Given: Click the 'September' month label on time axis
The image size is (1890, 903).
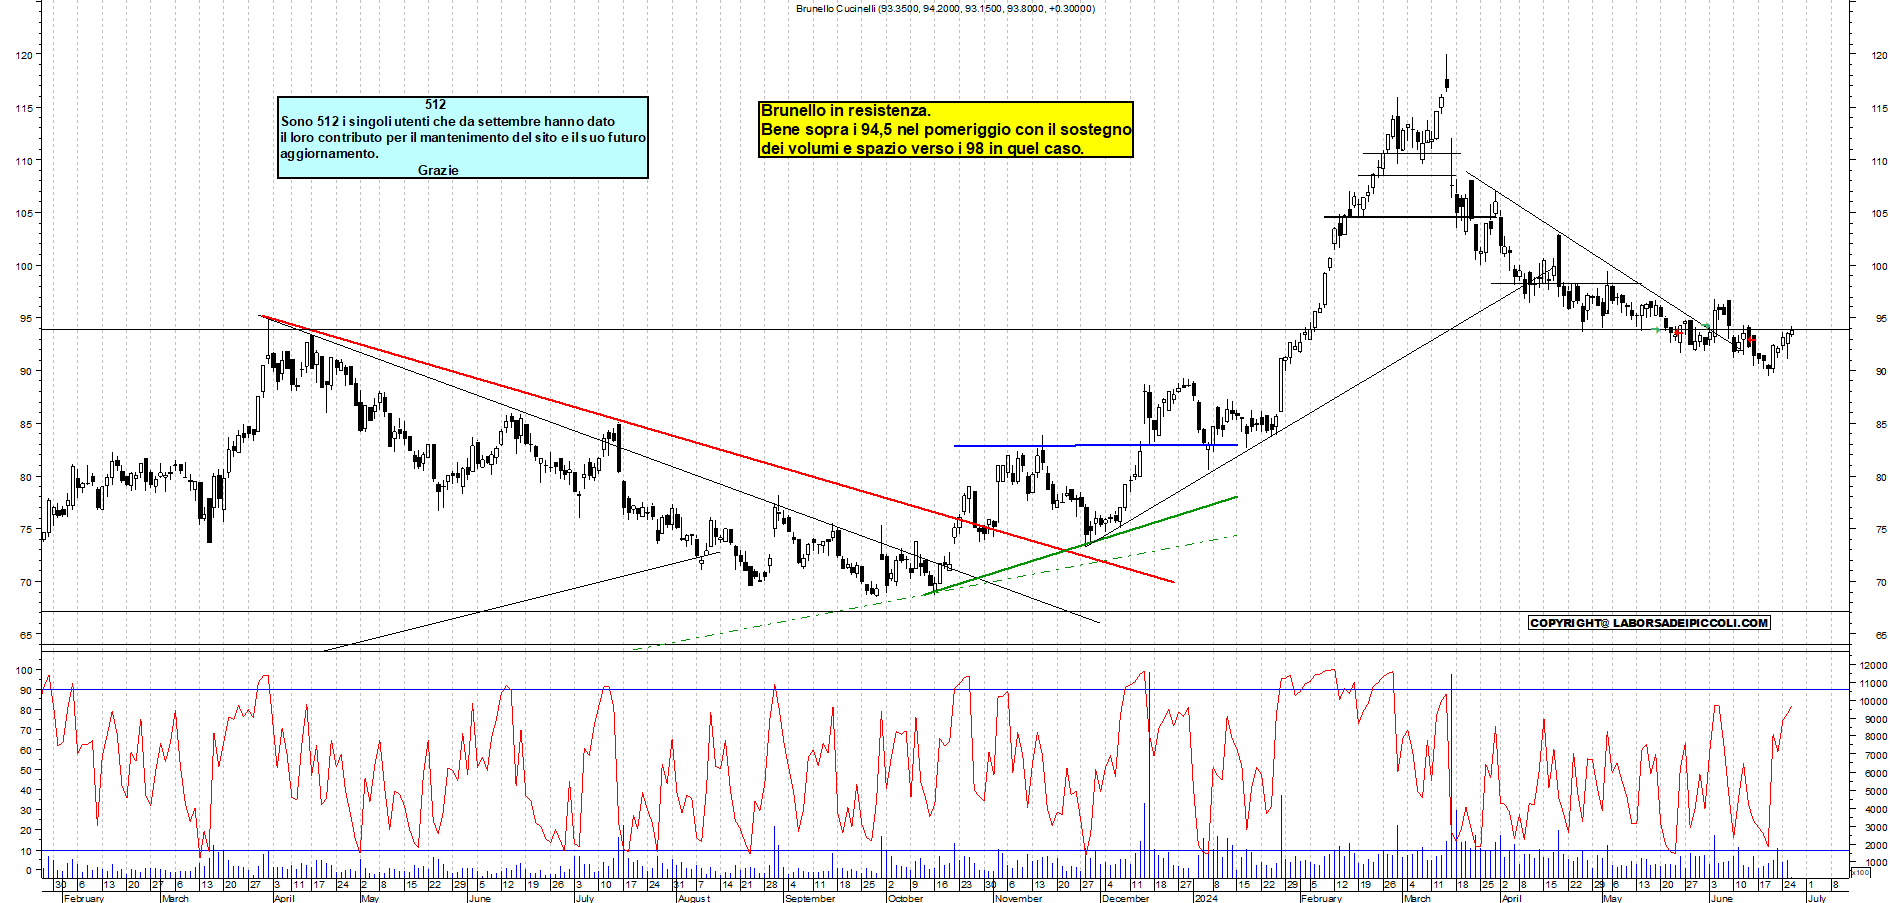Looking at the screenshot, I should point(810,898).
